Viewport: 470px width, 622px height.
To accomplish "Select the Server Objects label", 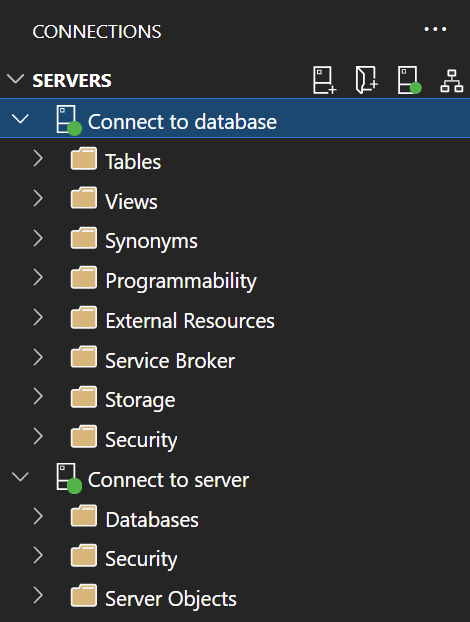I will click(171, 599).
